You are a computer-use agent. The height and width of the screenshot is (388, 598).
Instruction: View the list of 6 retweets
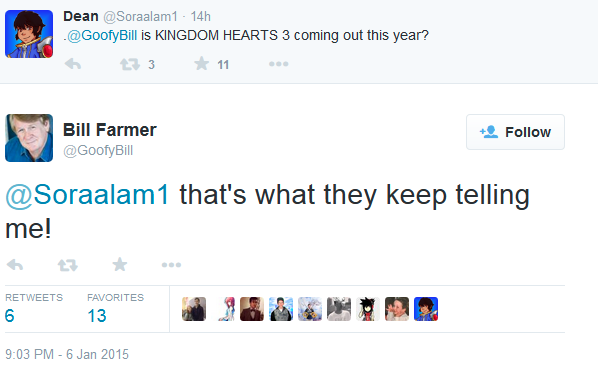click(x=34, y=308)
